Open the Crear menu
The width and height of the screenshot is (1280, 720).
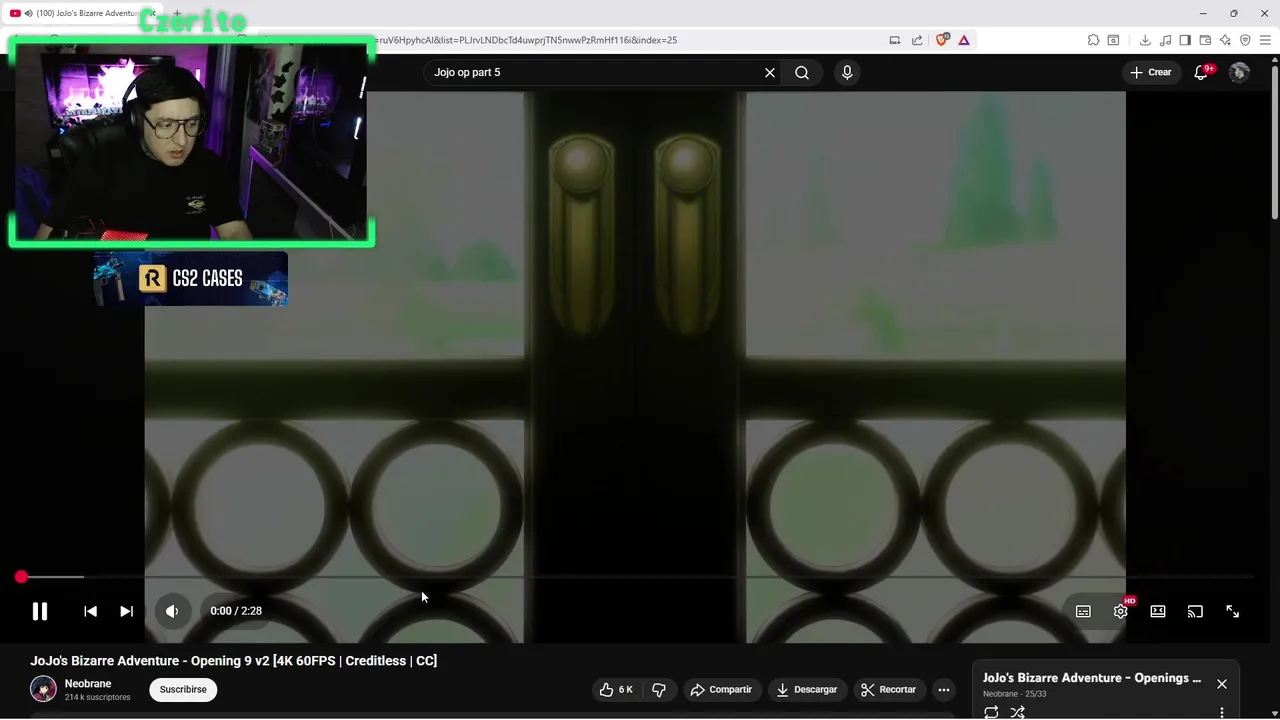[x=1151, y=72]
